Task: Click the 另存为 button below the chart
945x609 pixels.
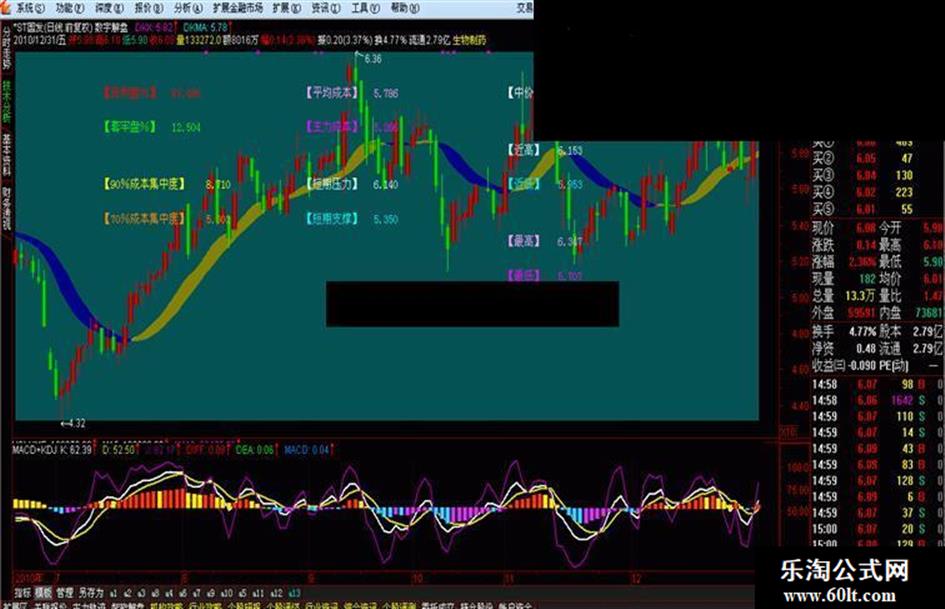Action: coord(91,593)
